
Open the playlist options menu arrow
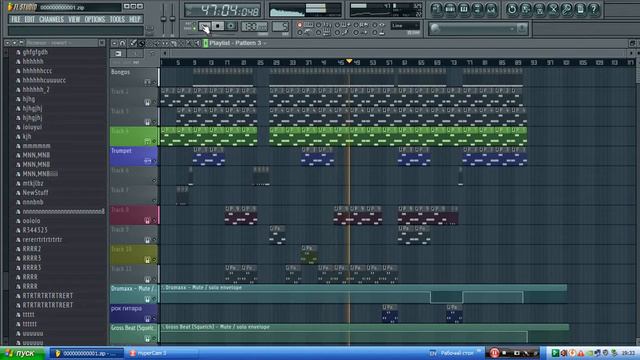click(x=115, y=43)
